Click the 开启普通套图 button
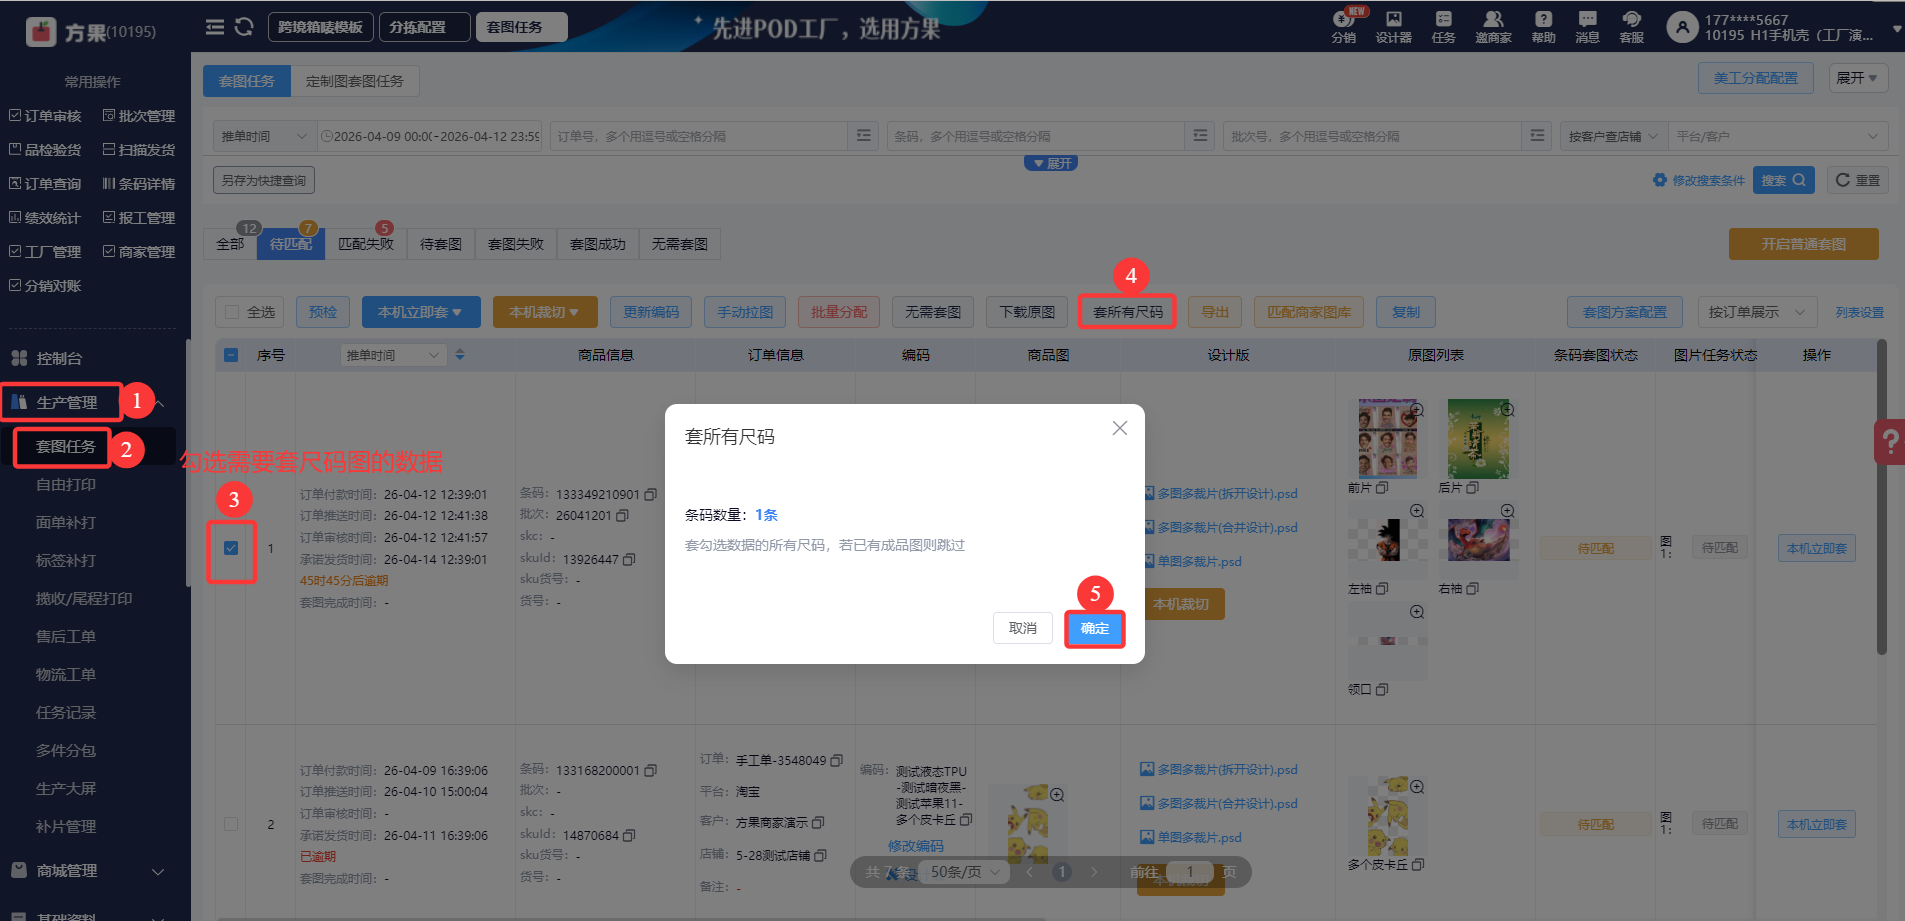 (1802, 243)
